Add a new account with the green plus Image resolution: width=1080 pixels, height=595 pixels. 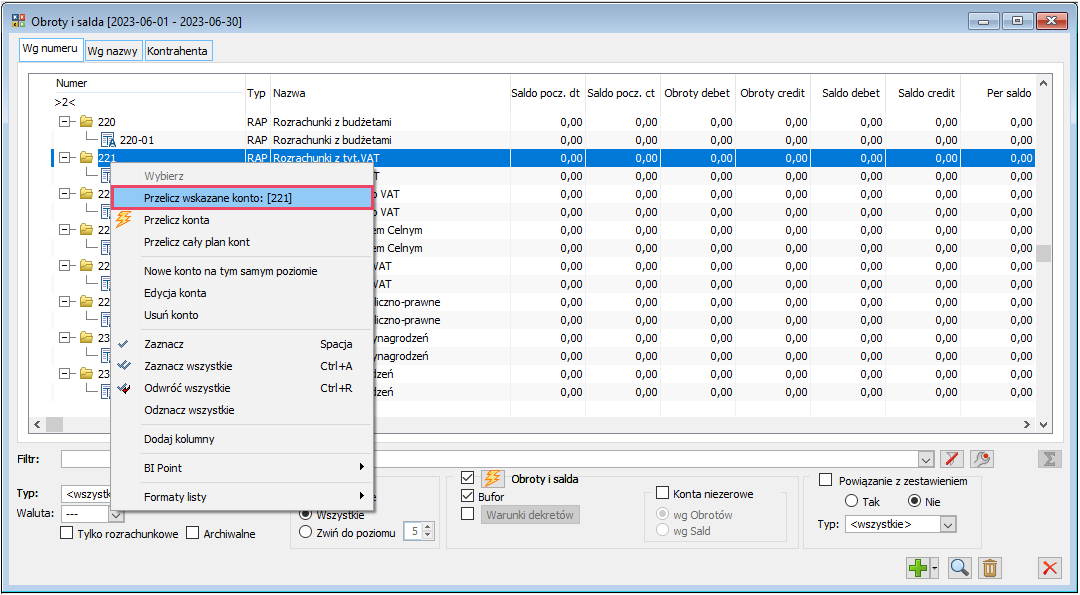tap(917, 568)
